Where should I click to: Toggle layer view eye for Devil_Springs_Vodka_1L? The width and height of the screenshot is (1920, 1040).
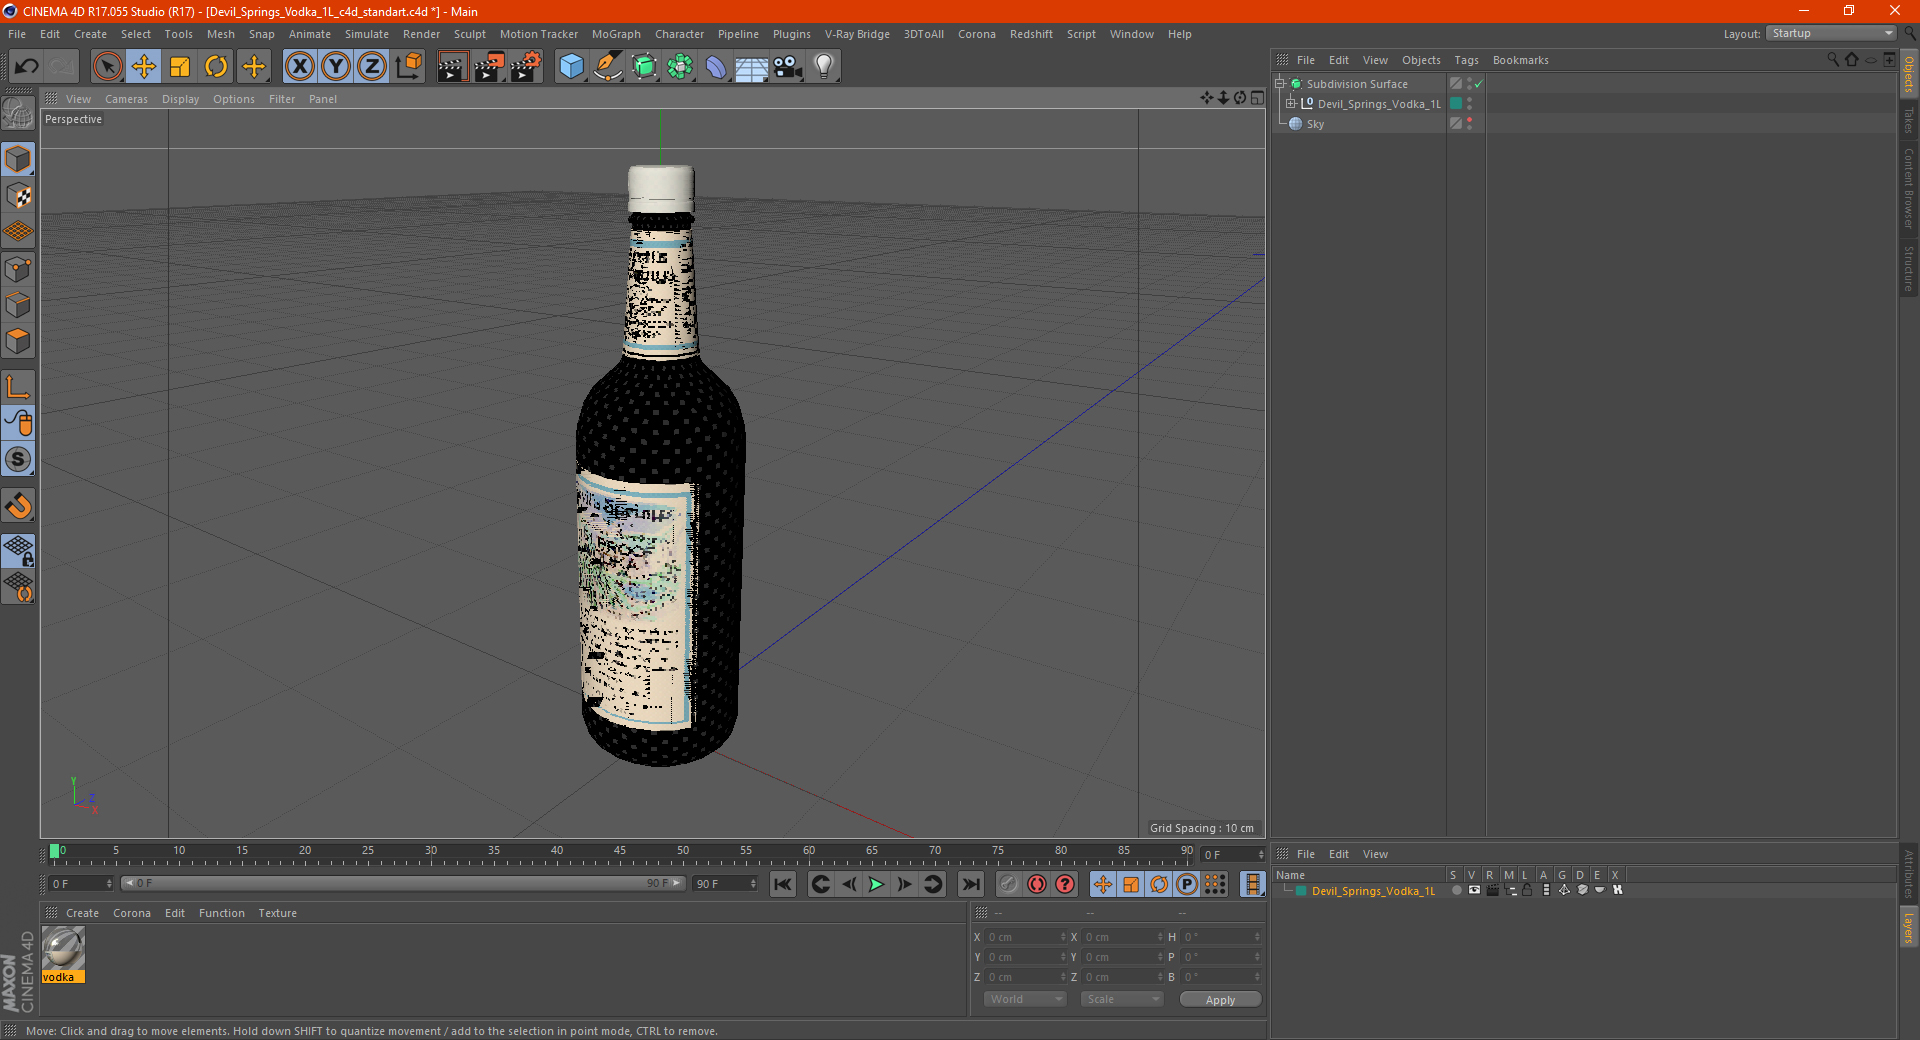[1474, 890]
